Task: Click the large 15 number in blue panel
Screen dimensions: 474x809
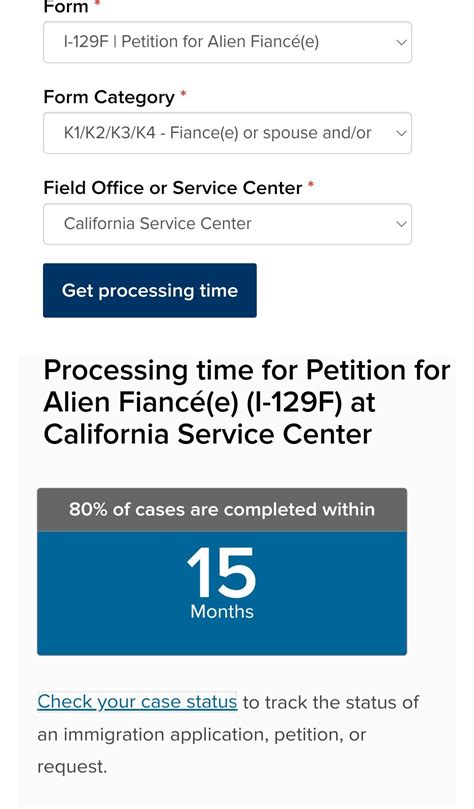Action: [x=222, y=573]
